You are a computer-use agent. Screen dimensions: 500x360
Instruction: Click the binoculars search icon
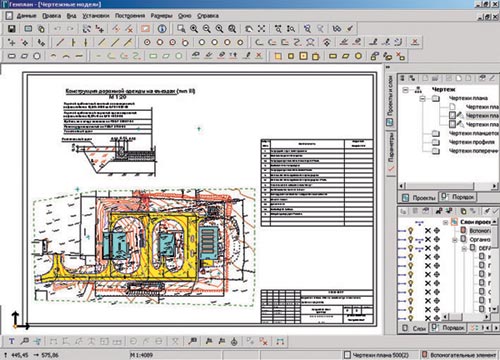point(337,29)
